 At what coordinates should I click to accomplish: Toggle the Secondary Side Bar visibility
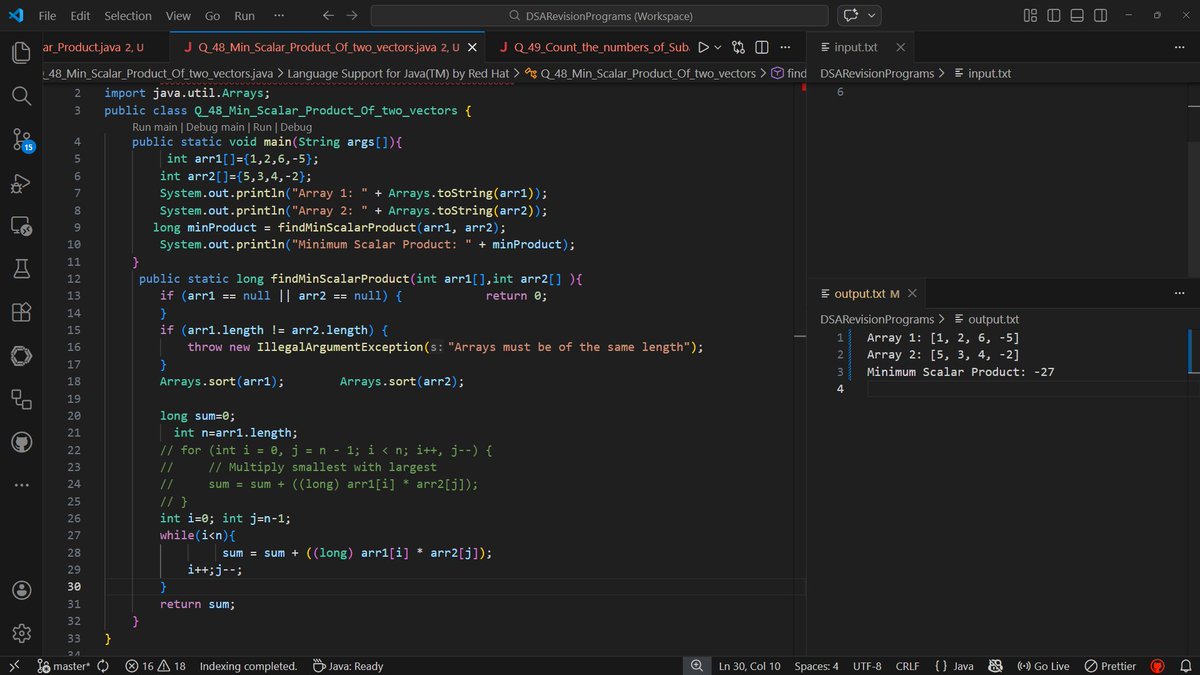(1100, 16)
